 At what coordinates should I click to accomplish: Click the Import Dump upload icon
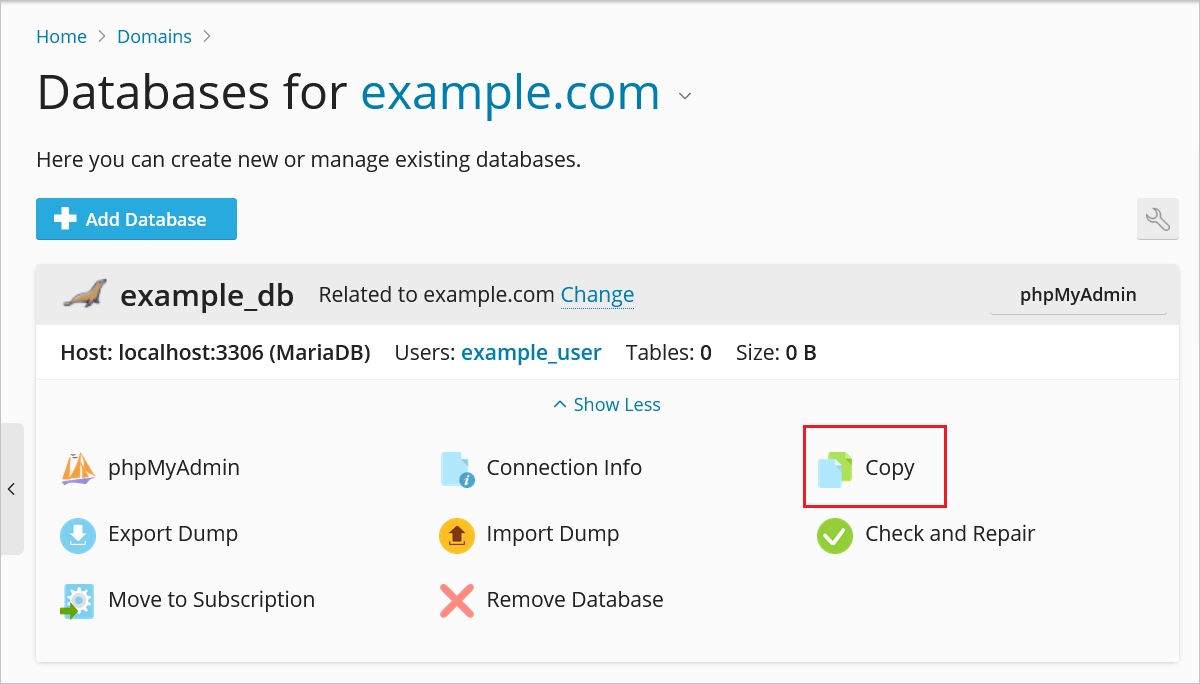point(457,535)
